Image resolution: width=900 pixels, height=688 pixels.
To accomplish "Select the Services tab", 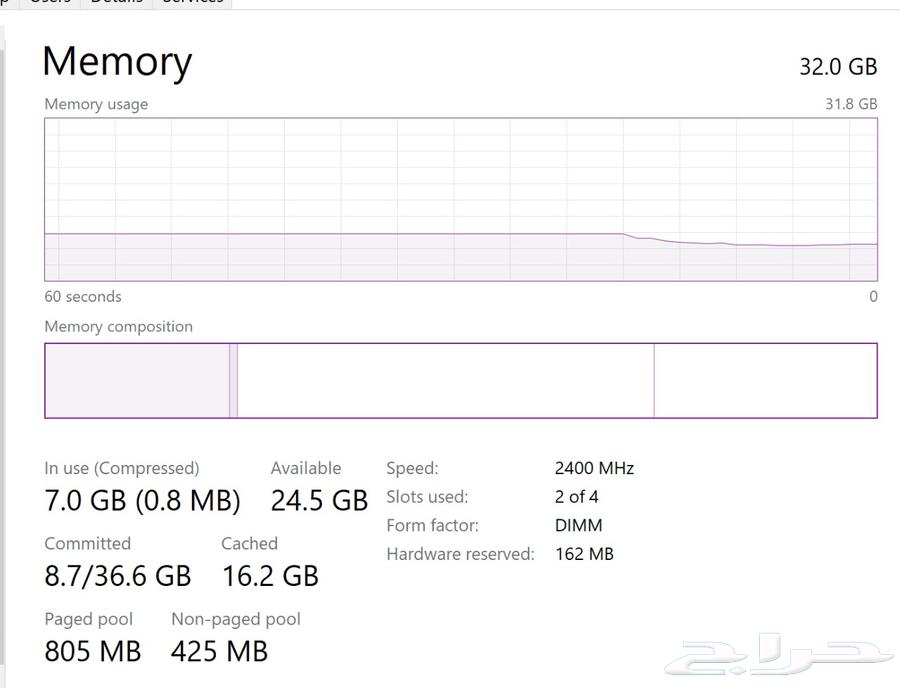I will 192,3.
